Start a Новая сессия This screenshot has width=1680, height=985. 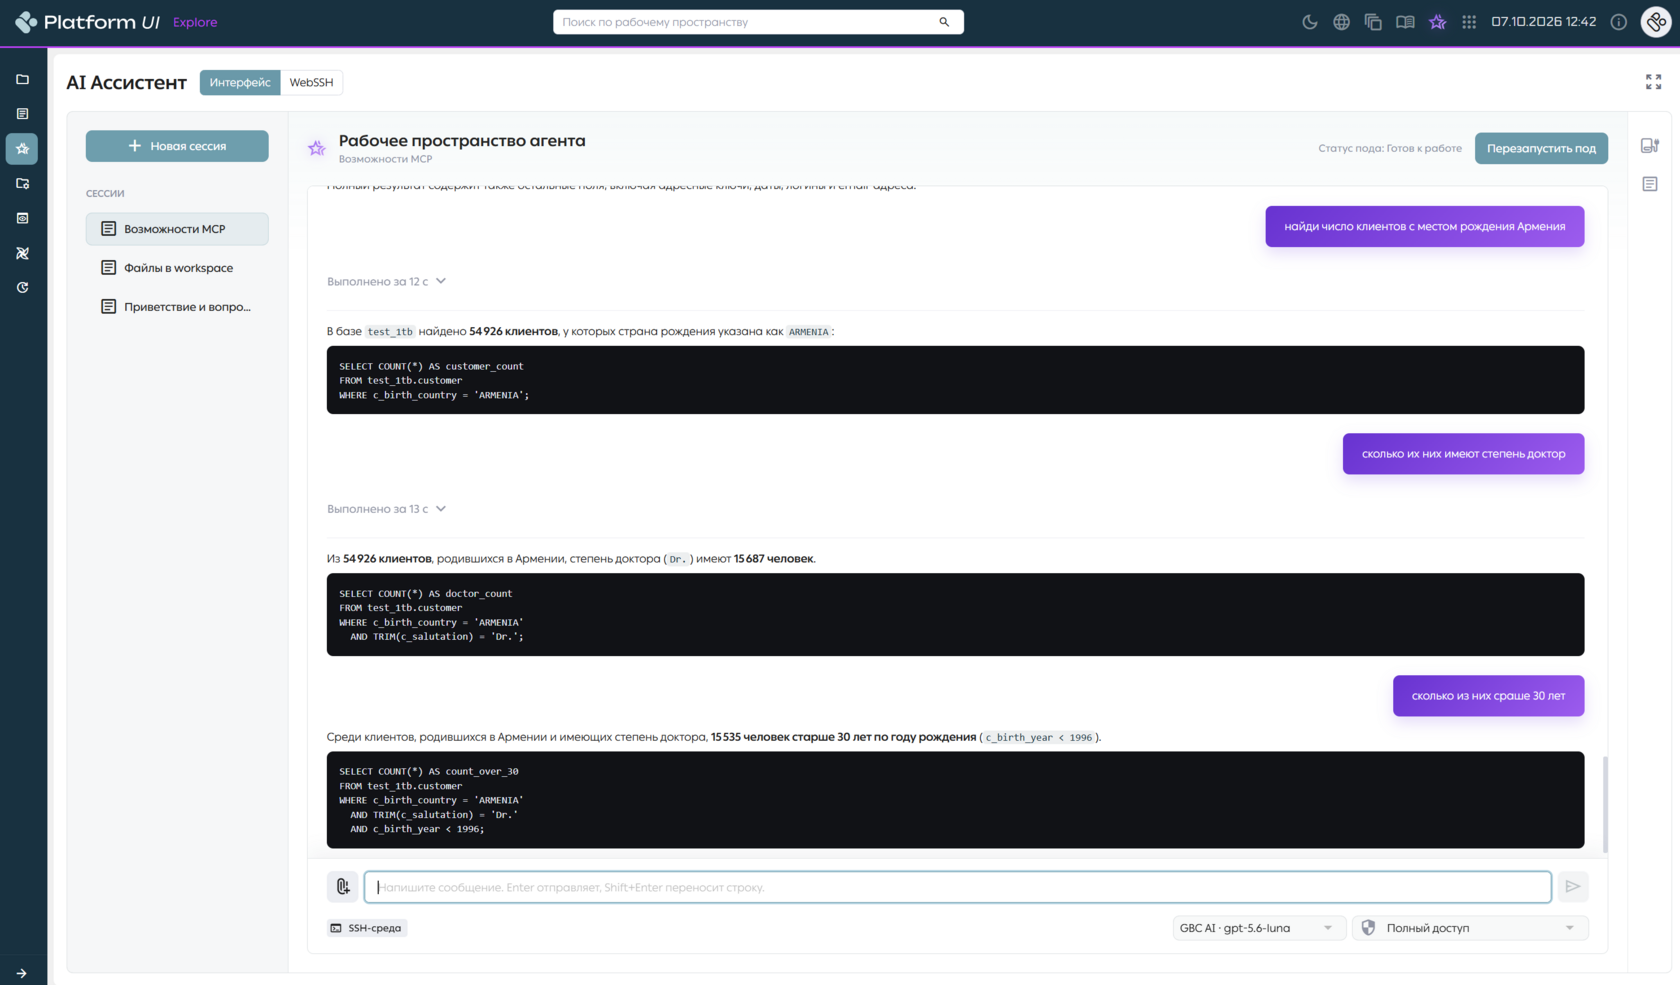(x=177, y=146)
